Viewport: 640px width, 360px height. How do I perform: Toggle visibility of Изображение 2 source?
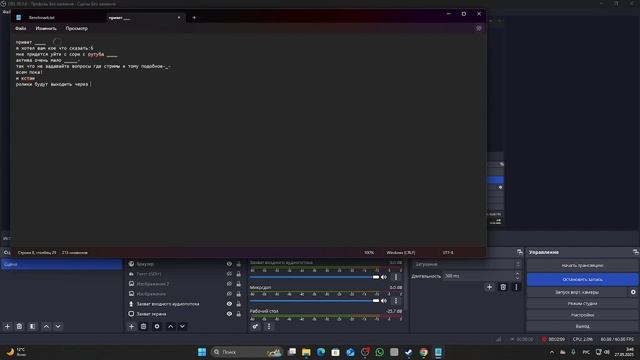coord(229,284)
